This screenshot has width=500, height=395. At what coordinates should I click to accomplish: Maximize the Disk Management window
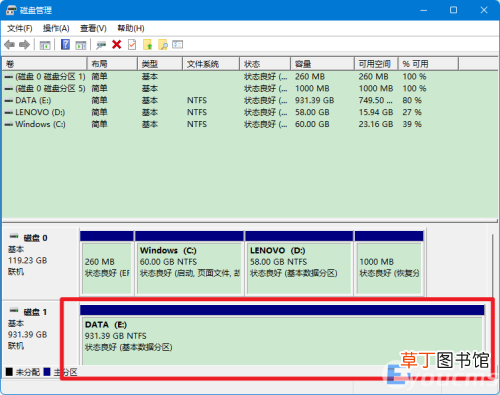point(453,10)
